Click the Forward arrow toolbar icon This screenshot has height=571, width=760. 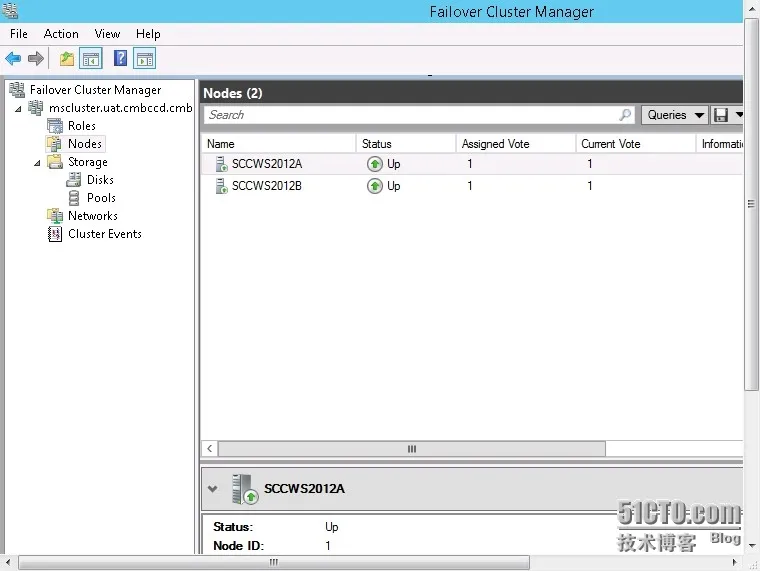[x=36, y=59]
